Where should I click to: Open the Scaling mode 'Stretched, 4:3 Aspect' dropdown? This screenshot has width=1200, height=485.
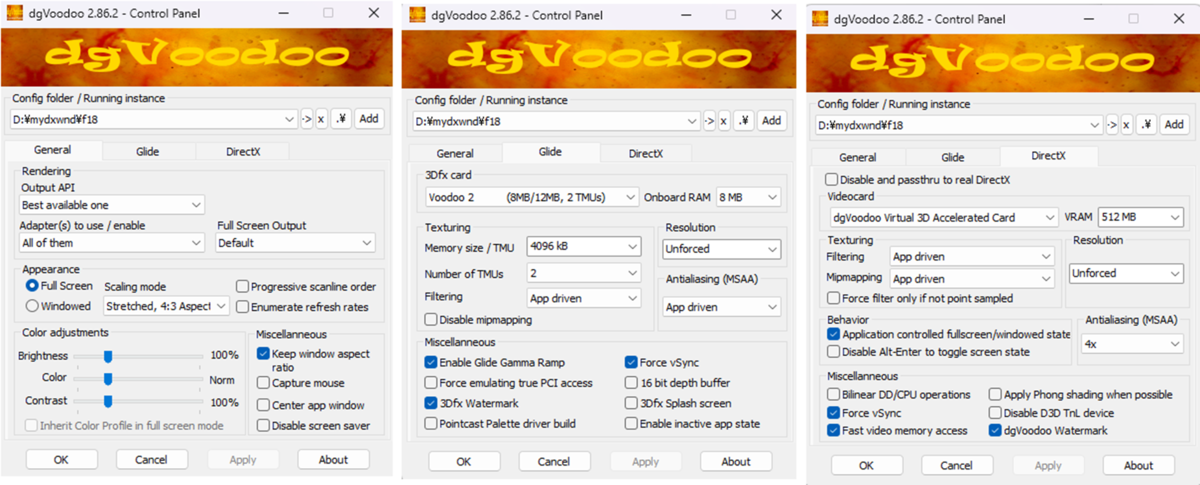[x=166, y=306]
